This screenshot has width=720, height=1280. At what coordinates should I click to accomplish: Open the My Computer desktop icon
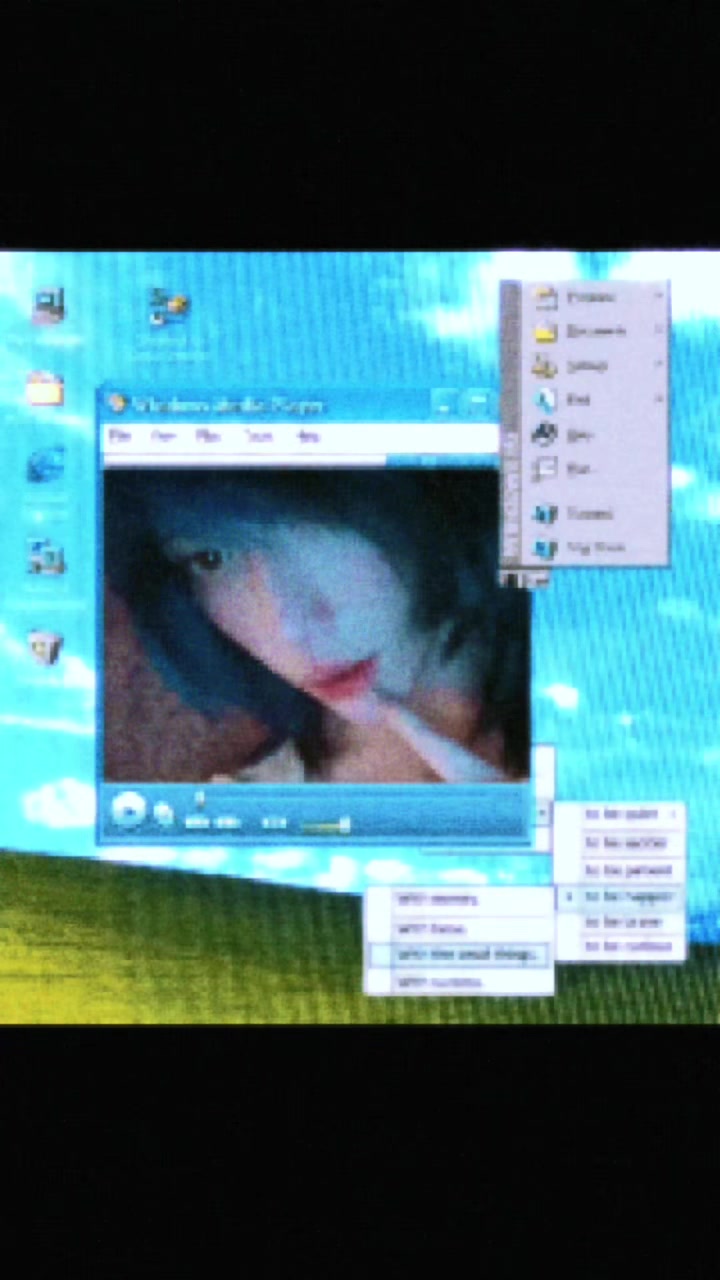tap(47, 306)
